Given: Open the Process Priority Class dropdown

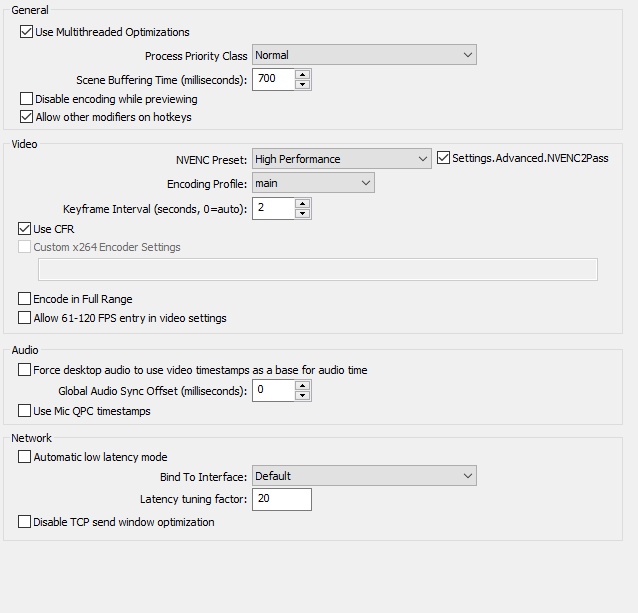Looking at the screenshot, I should (x=364, y=55).
